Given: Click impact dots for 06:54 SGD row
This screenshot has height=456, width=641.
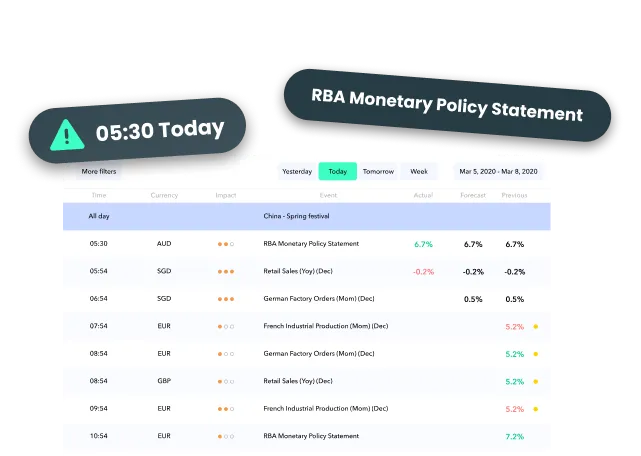Looking at the screenshot, I should coord(225,299).
